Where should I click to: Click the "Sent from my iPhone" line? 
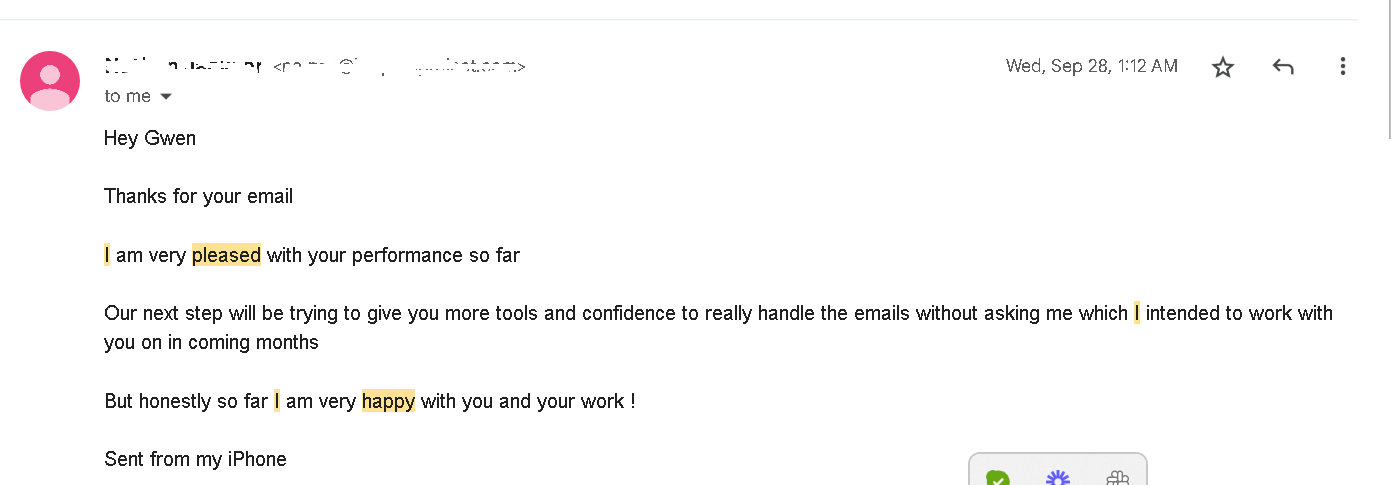195,459
